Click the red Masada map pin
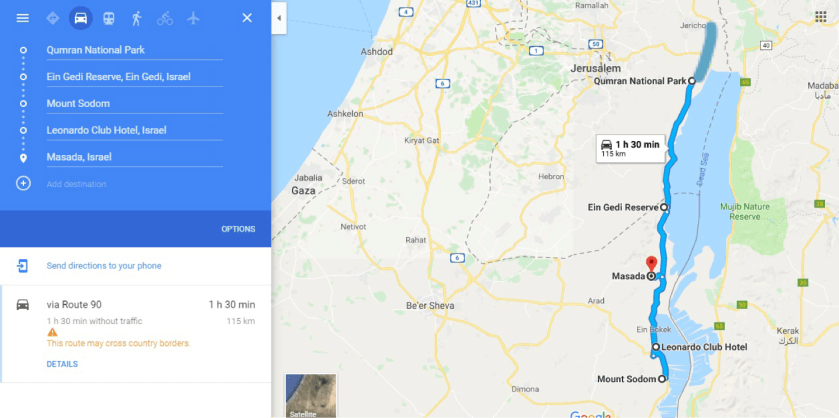 point(651,264)
